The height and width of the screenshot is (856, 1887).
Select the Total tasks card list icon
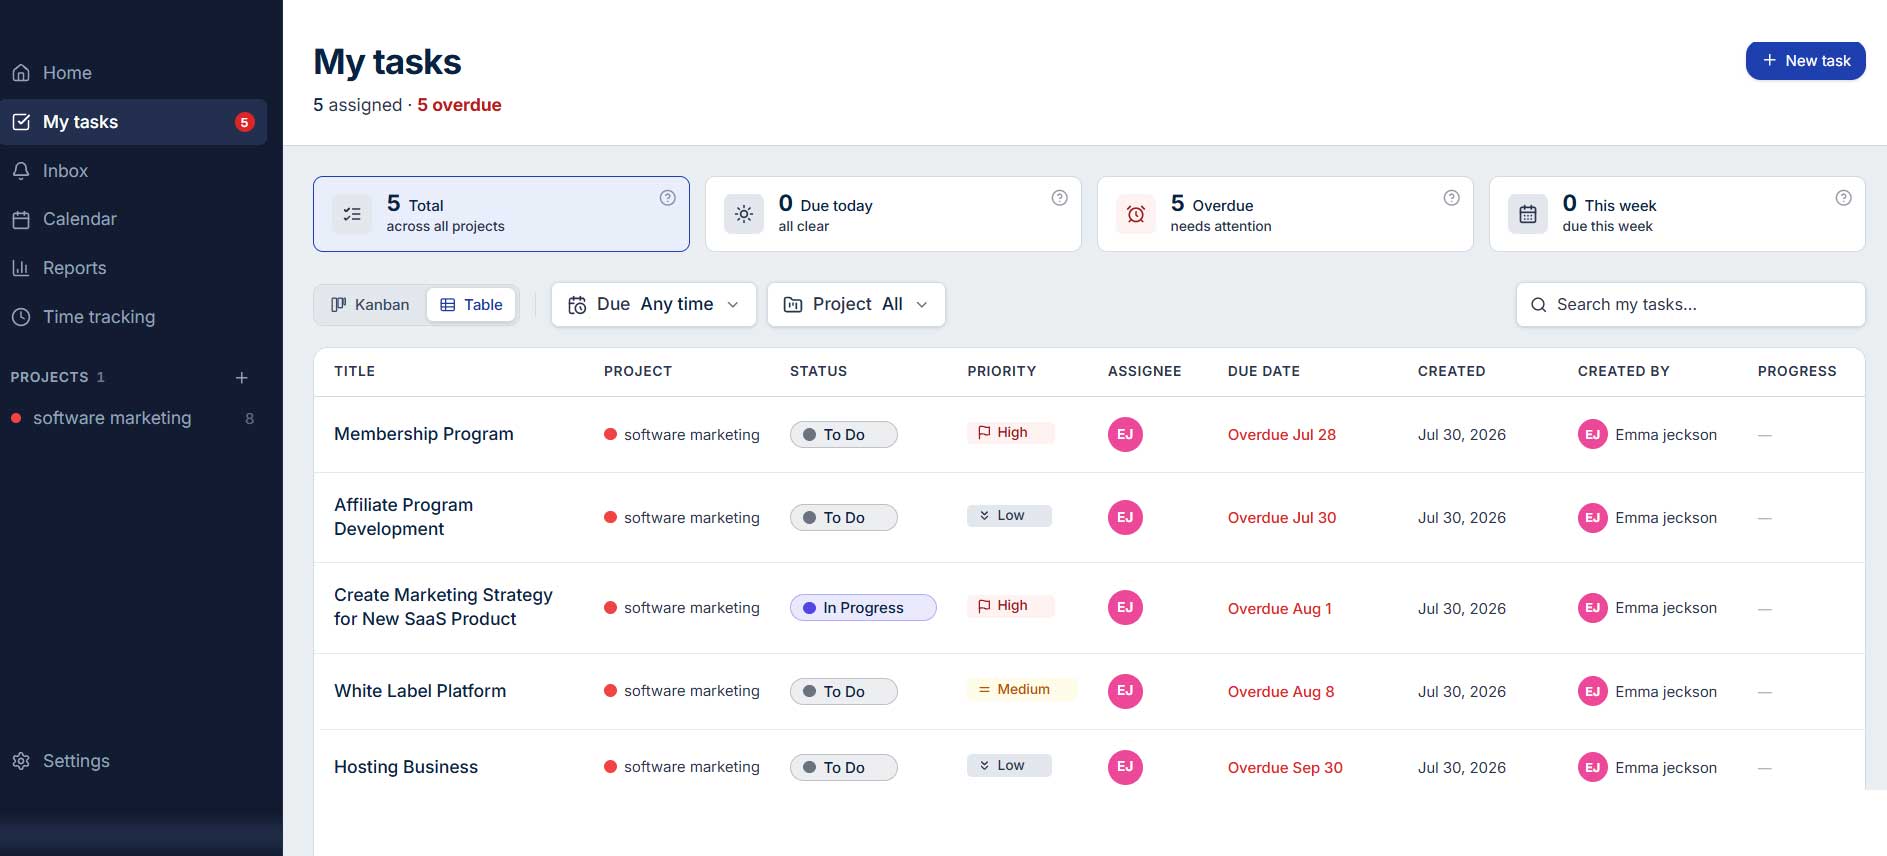352,214
